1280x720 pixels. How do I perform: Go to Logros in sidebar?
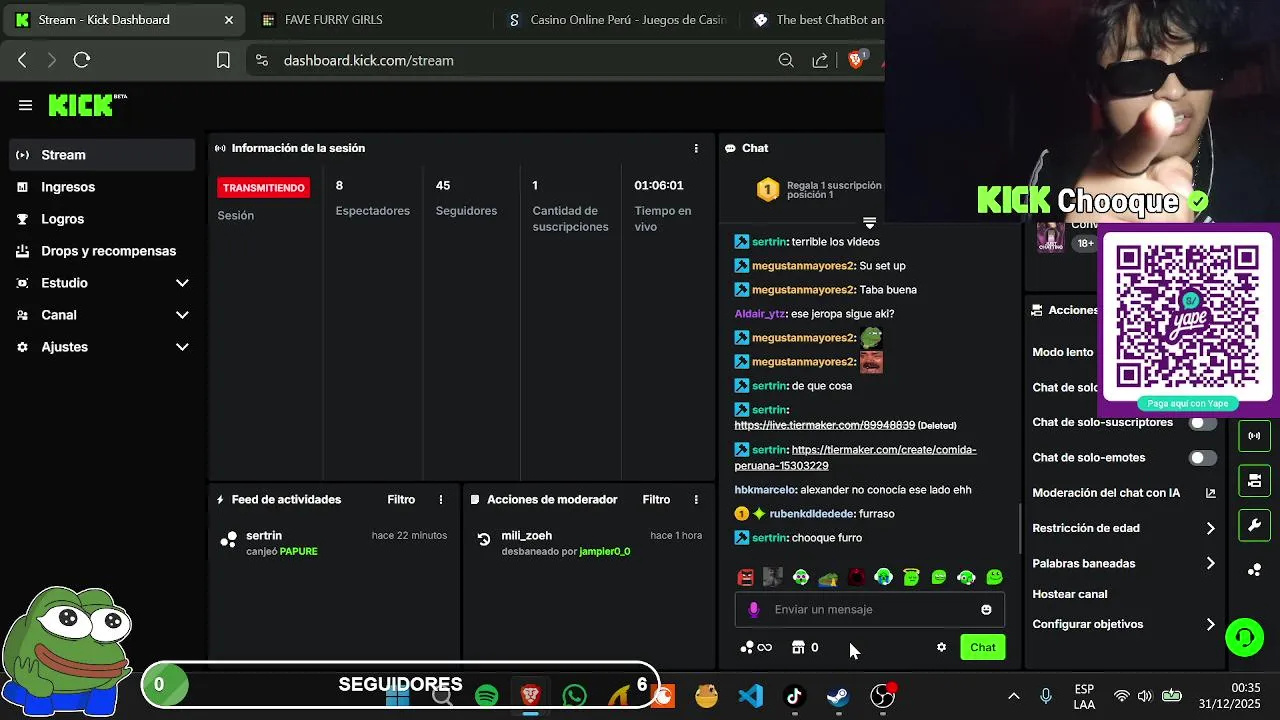coord(102,219)
